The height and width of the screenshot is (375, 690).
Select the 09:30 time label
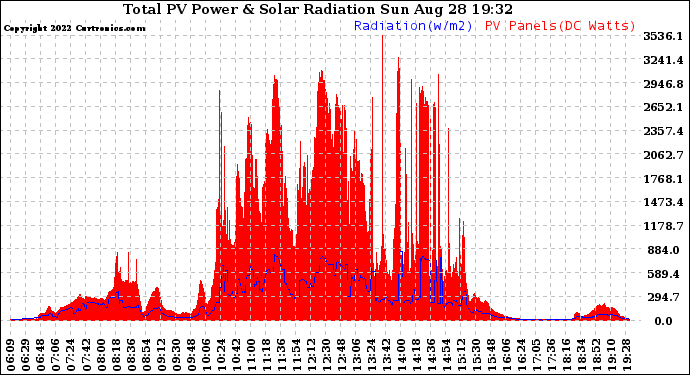(x=176, y=355)
